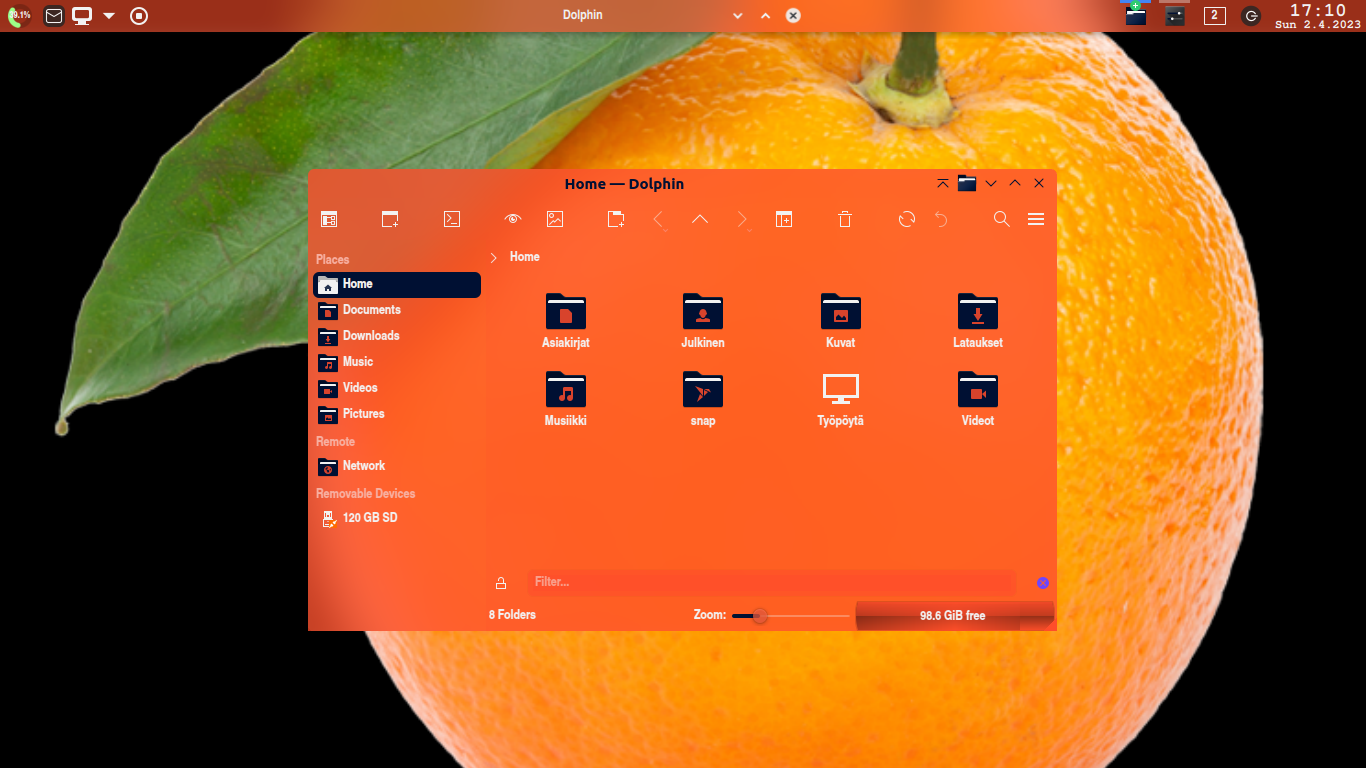
Task: Open Pictures in Places panel
Action: point(397,414)
